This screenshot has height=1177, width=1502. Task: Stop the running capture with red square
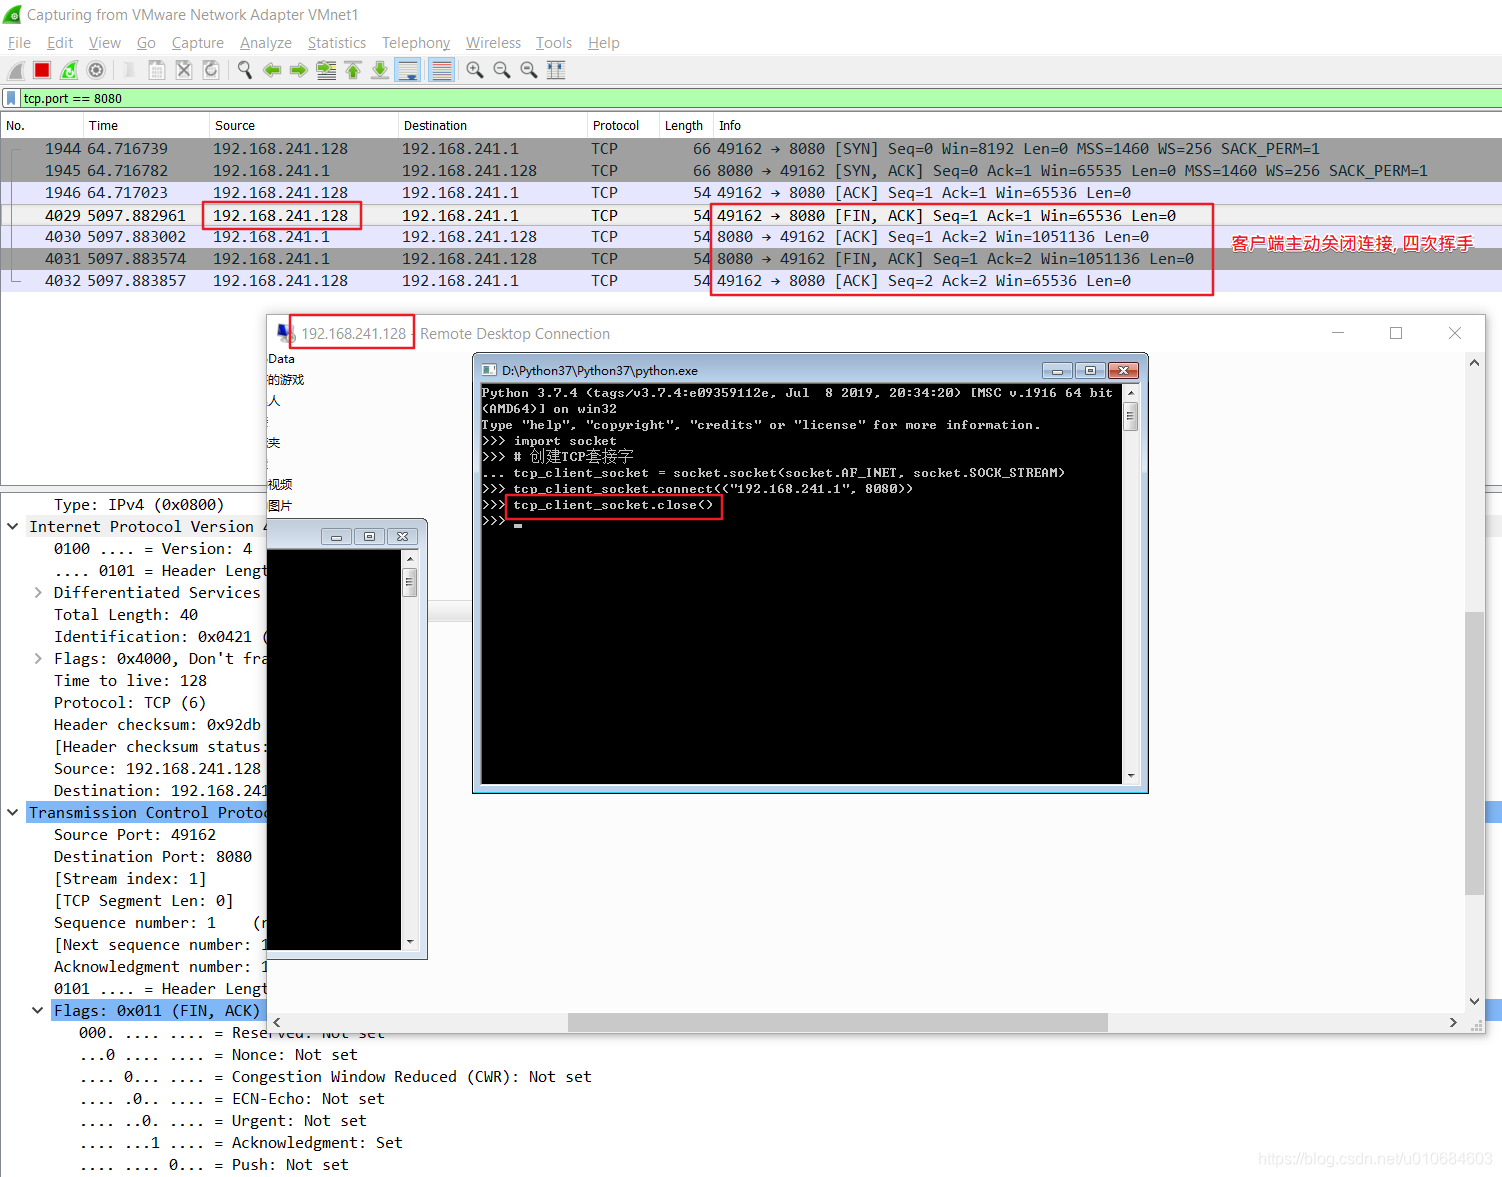[42, 70]
